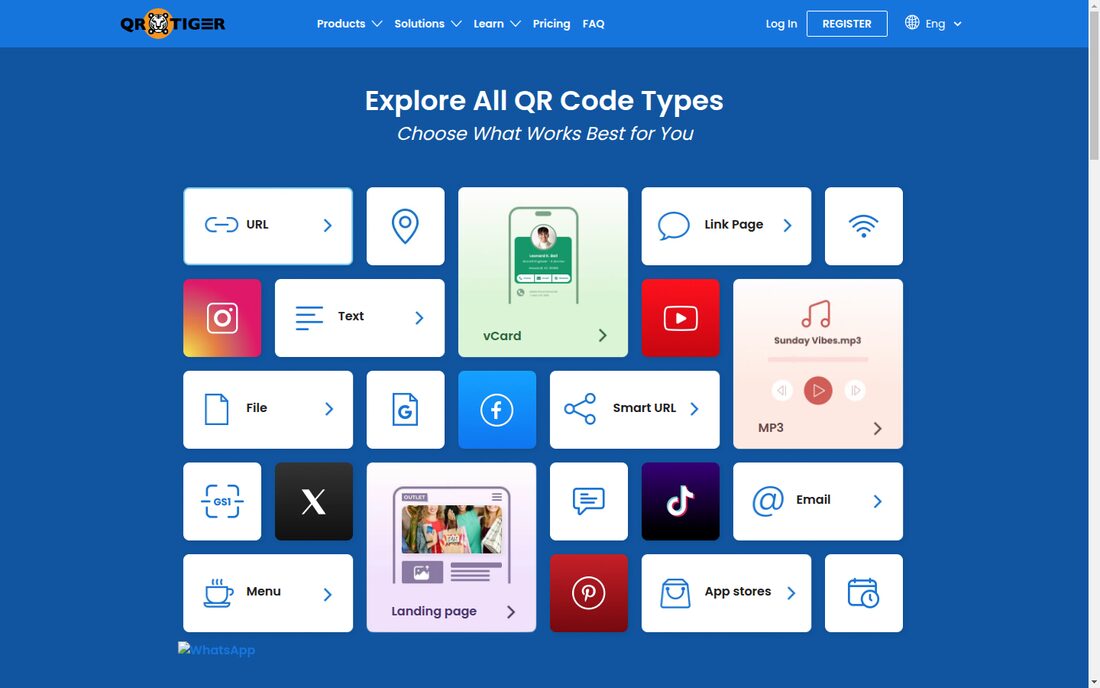The width and height of the screenshot is (1100, 688).
Task: Click the arrow on Landing page tile
Action: (511, 612)
